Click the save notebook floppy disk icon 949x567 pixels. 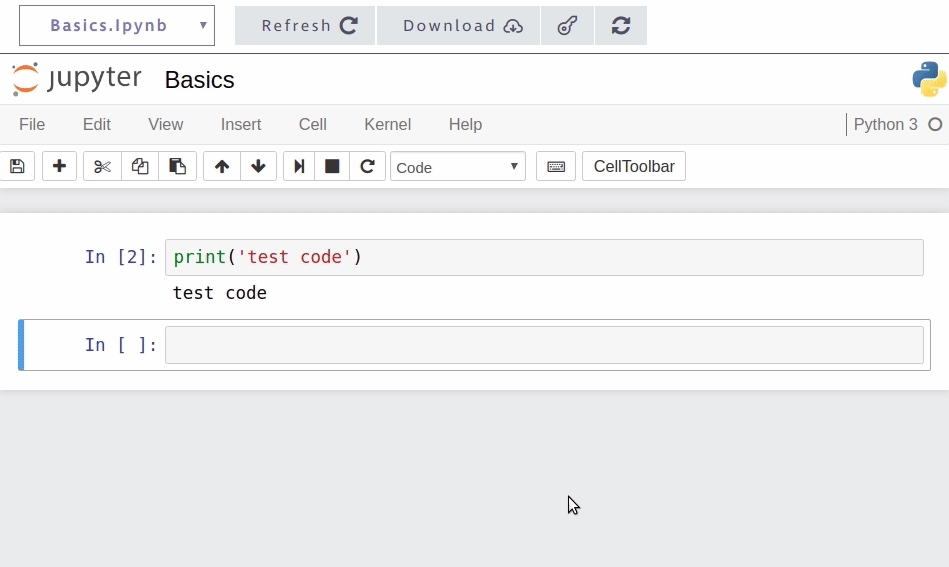17,166
